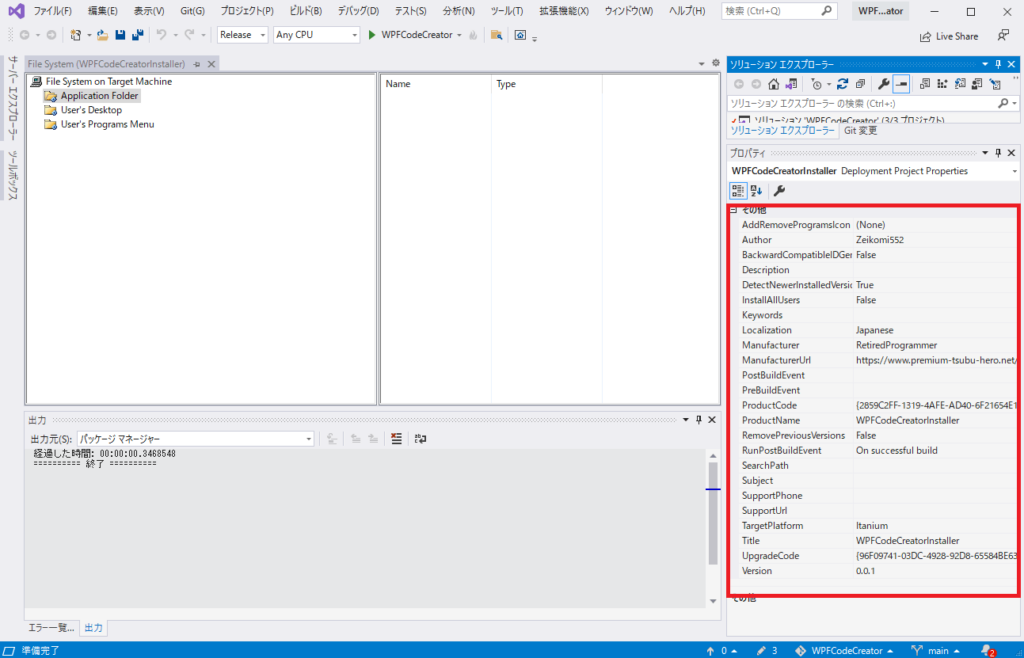Click the Visual Studio search box (Ctrl+Q)
The height and width of the screenshot is (658, 1024).
click(779, 11)
